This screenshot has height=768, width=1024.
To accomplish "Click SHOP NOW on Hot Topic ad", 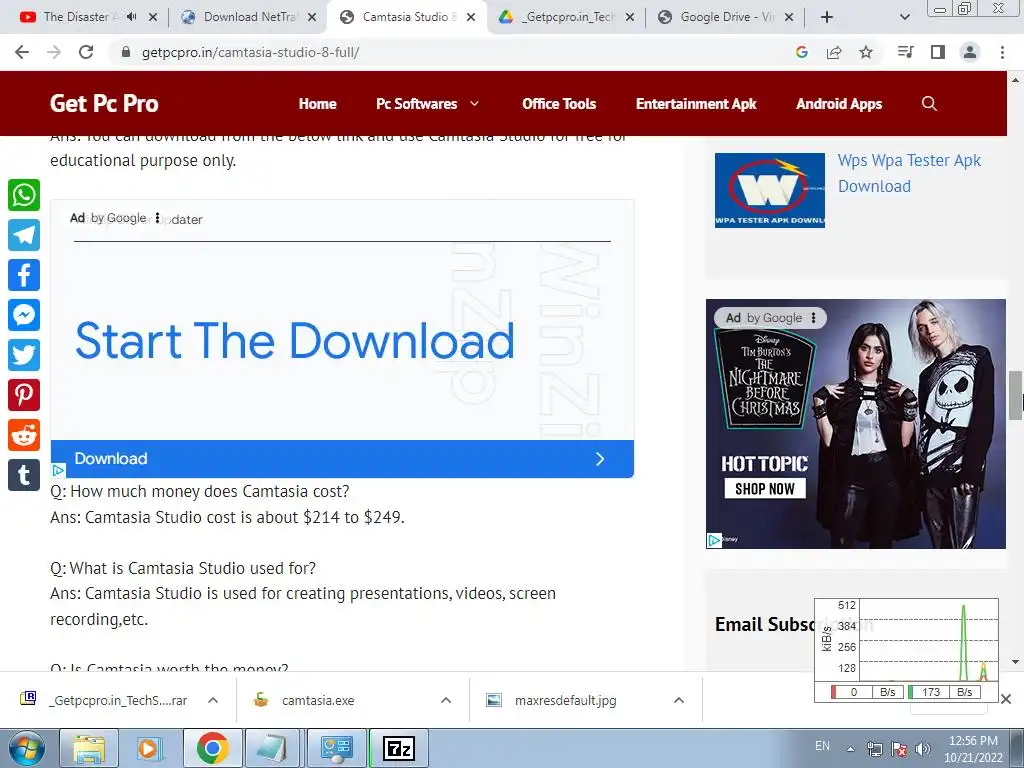I will (x=765, y=488).
